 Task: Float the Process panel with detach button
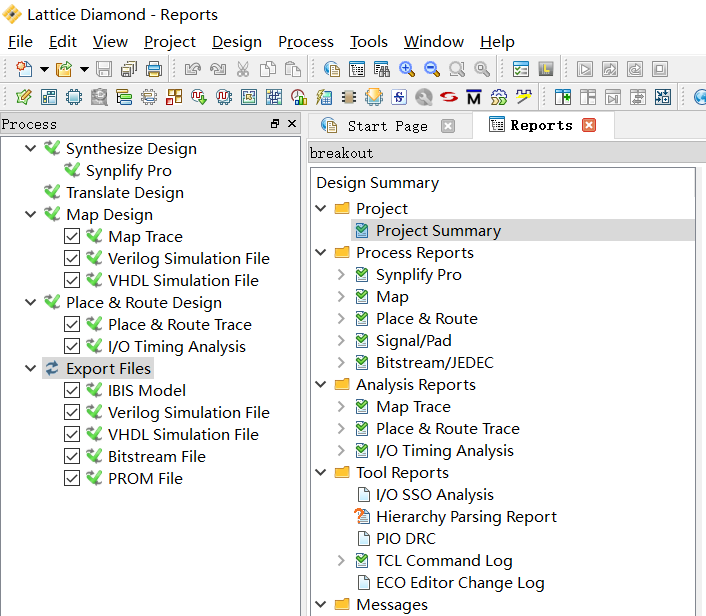(275, 124)
